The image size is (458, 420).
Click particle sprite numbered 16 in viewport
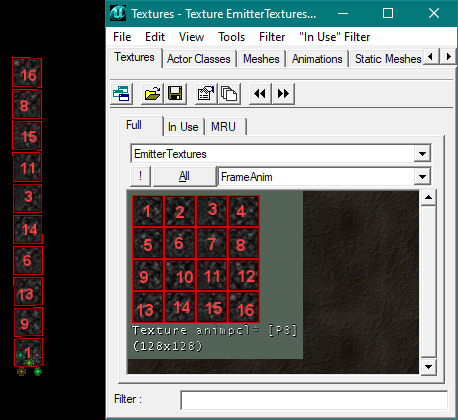27,73
